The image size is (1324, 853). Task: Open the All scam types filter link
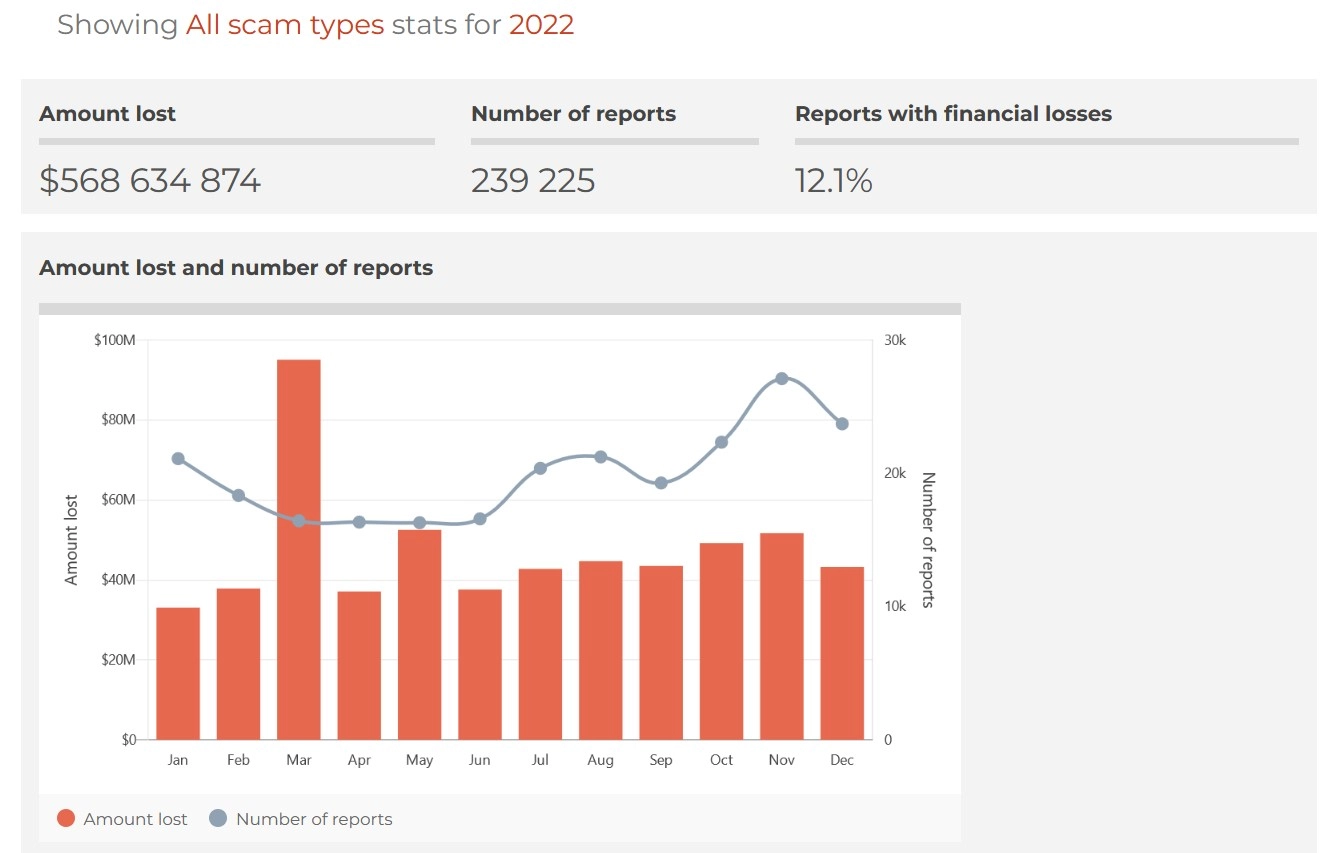285,25
